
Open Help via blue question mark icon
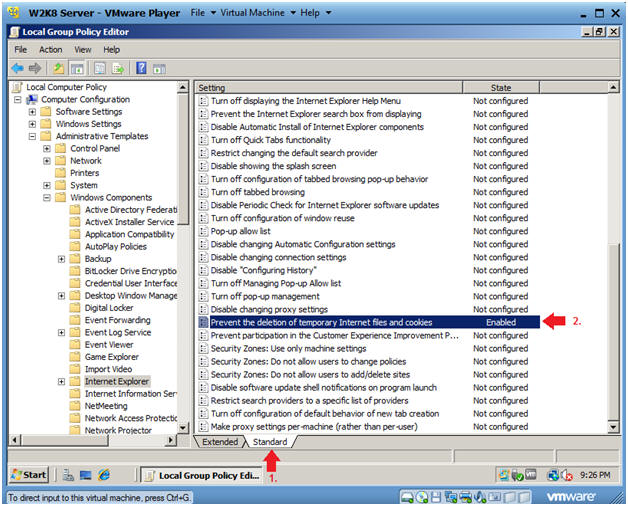[x=141, y=68]
